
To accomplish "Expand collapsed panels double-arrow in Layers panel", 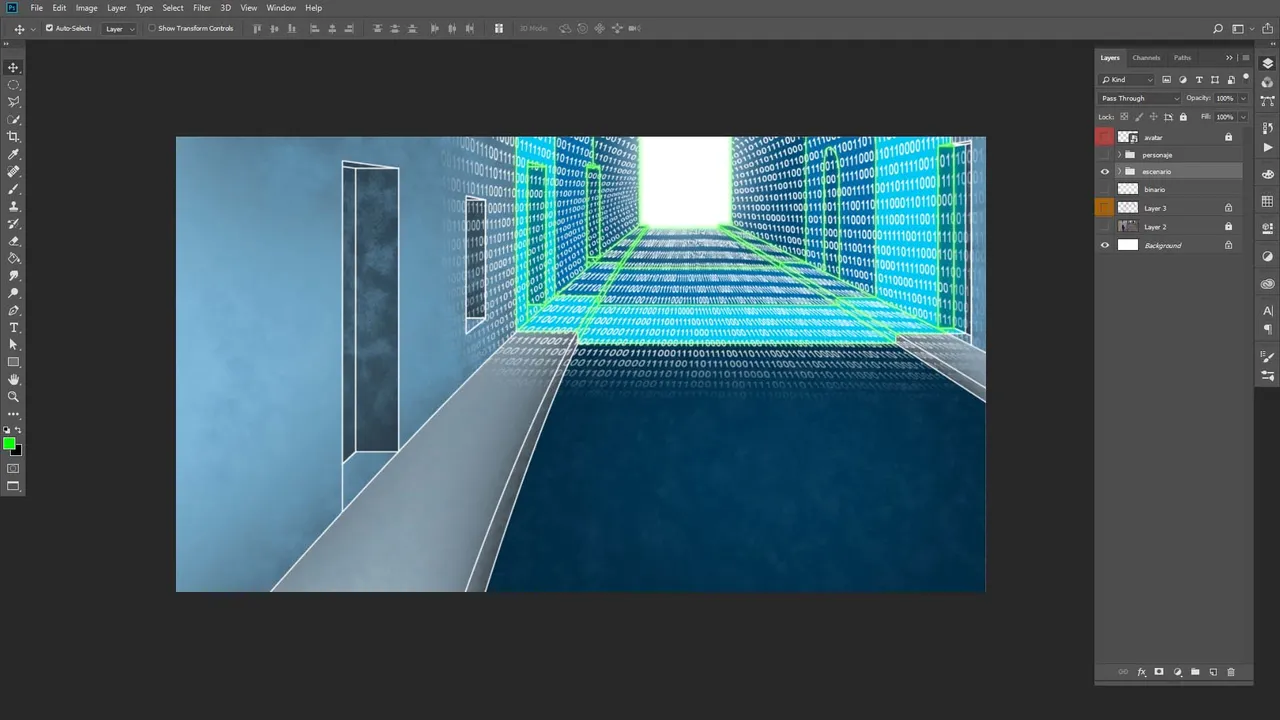I will tap(1230, 58).
